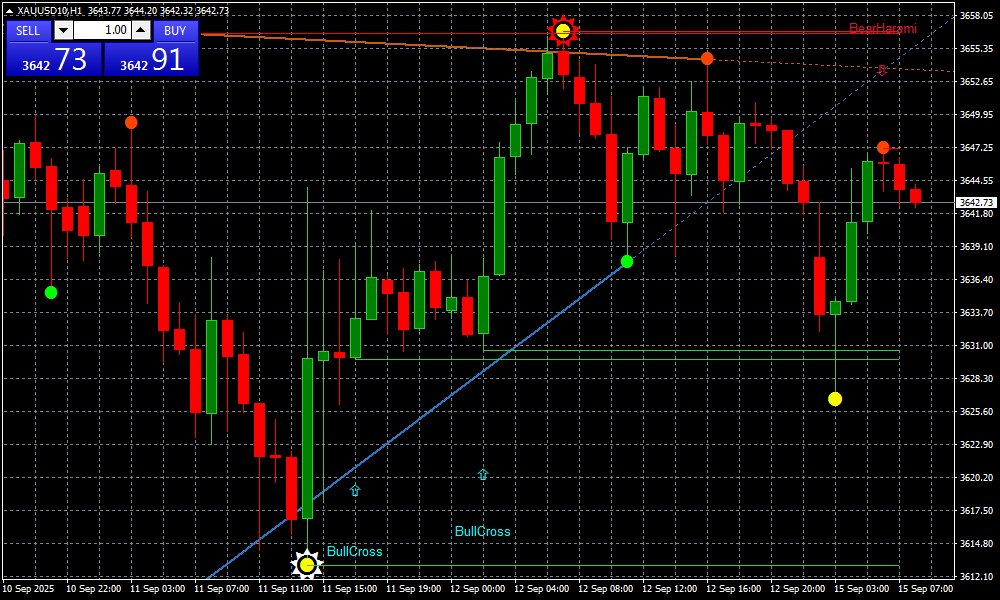Click the BullCross label next to the sun marker
1000x600 pixels.
(354, 551)
